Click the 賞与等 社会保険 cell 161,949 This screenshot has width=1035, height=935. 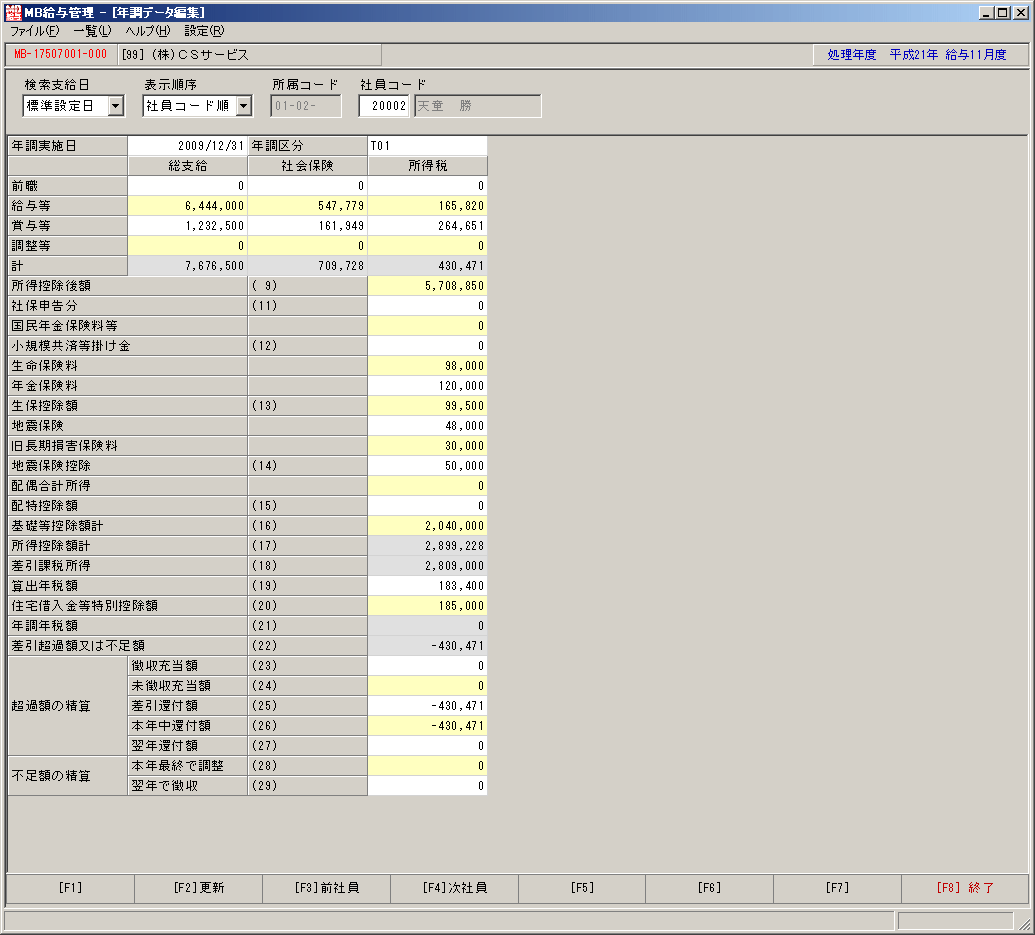(x=308, y=226)
